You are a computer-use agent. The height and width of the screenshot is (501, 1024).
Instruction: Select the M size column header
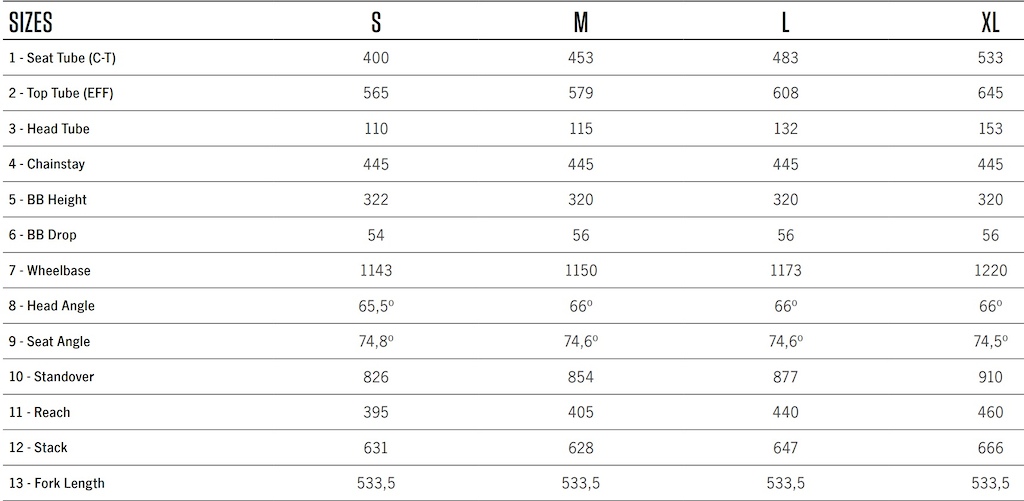(581, 24)
